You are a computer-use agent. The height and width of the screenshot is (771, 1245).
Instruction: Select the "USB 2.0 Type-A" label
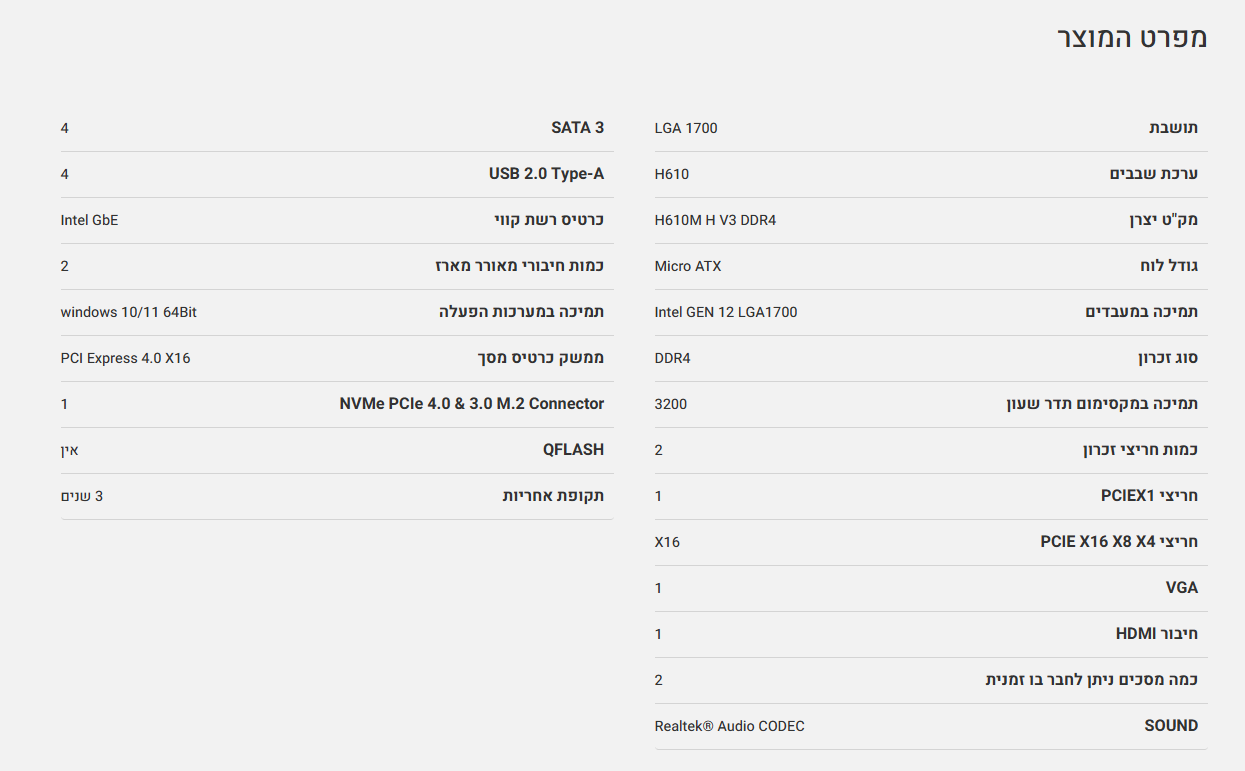tap(546, 174)
